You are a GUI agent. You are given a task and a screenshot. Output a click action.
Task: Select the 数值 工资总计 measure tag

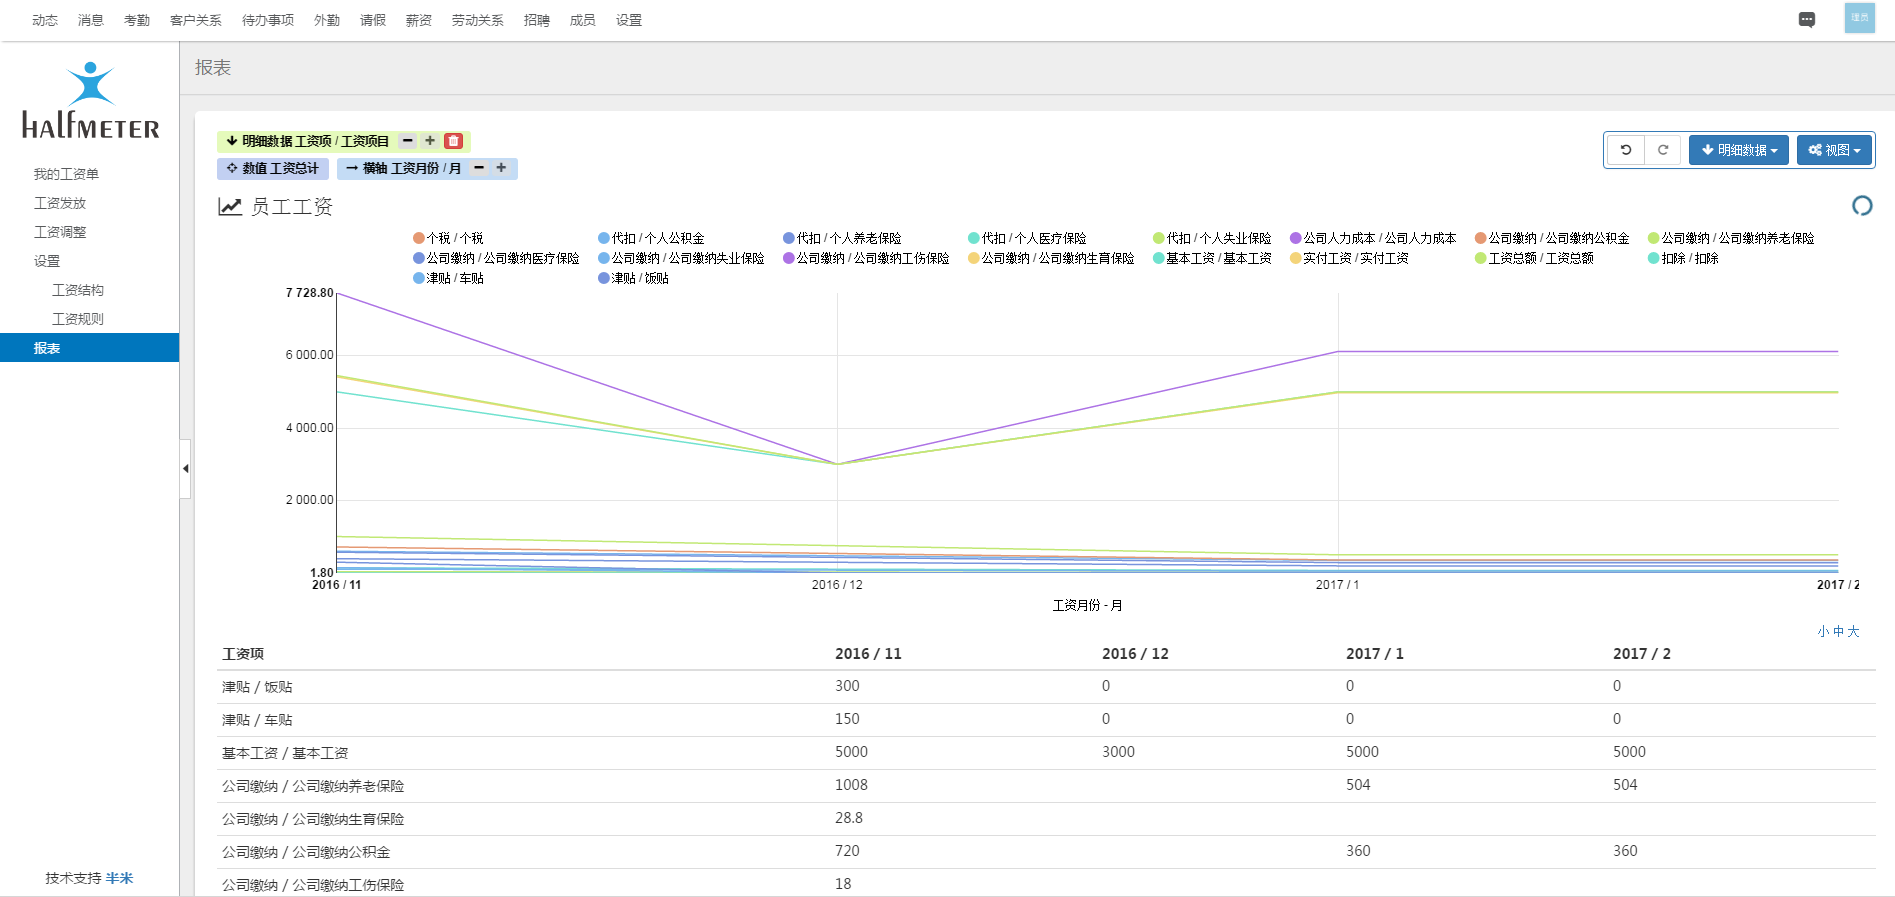pos(273,168)
